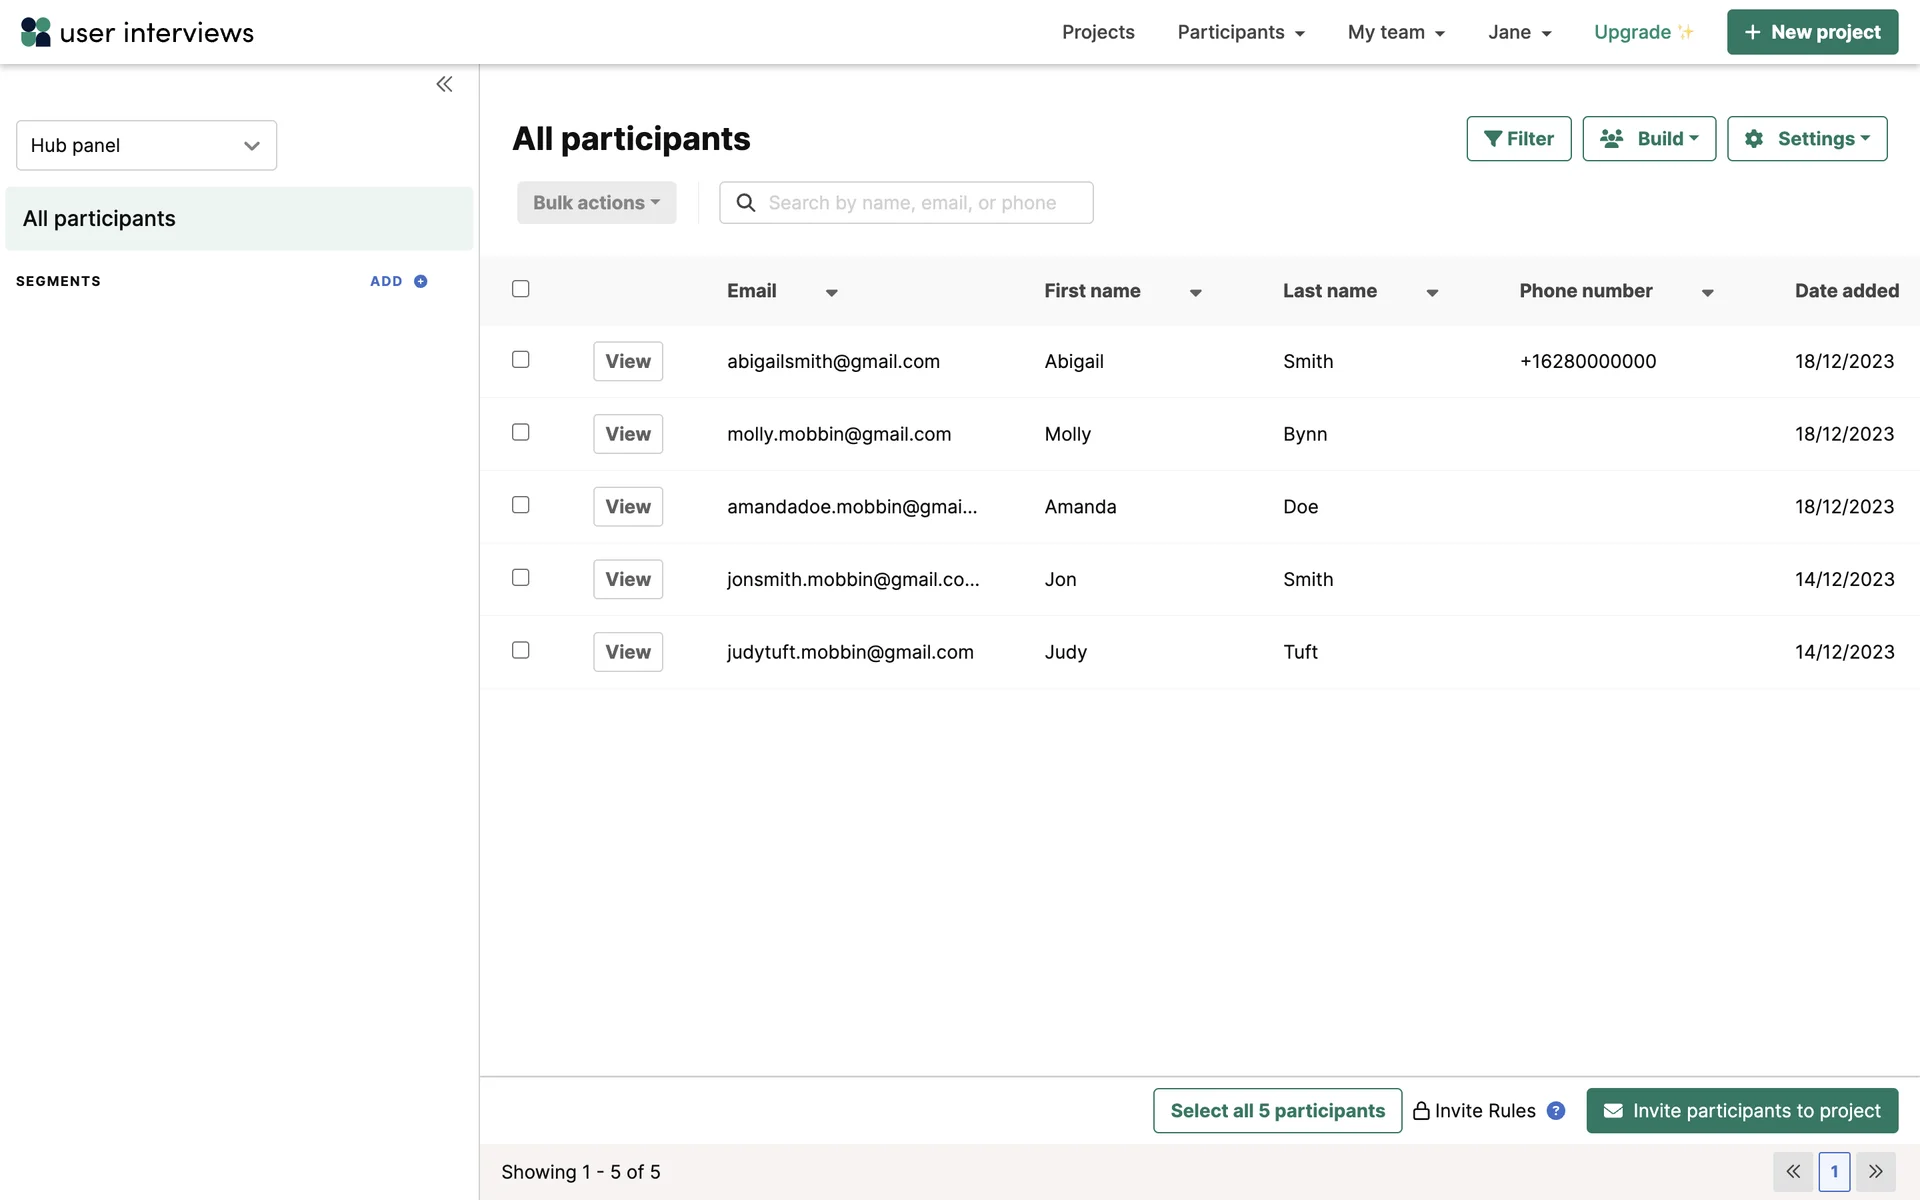
Task: Select Molly Bynn's row checkbox
Action: point(520,432)
